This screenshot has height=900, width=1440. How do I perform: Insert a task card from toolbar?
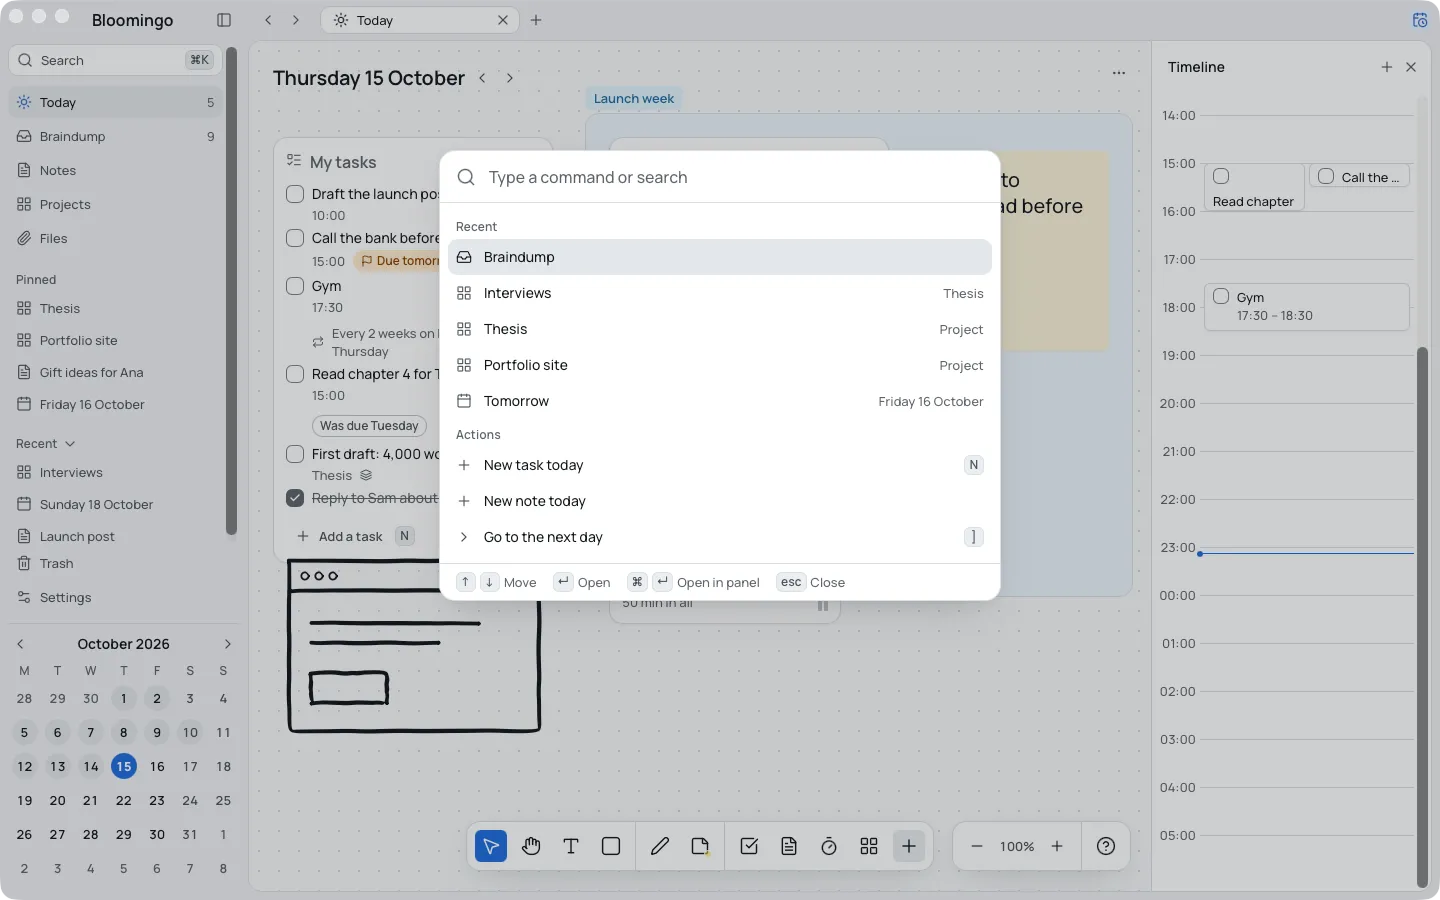pos(749,846)
